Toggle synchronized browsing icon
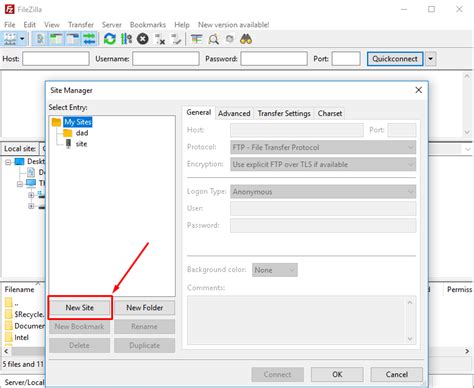The width and height of the screenshot is (474, 388). point(230,39)
